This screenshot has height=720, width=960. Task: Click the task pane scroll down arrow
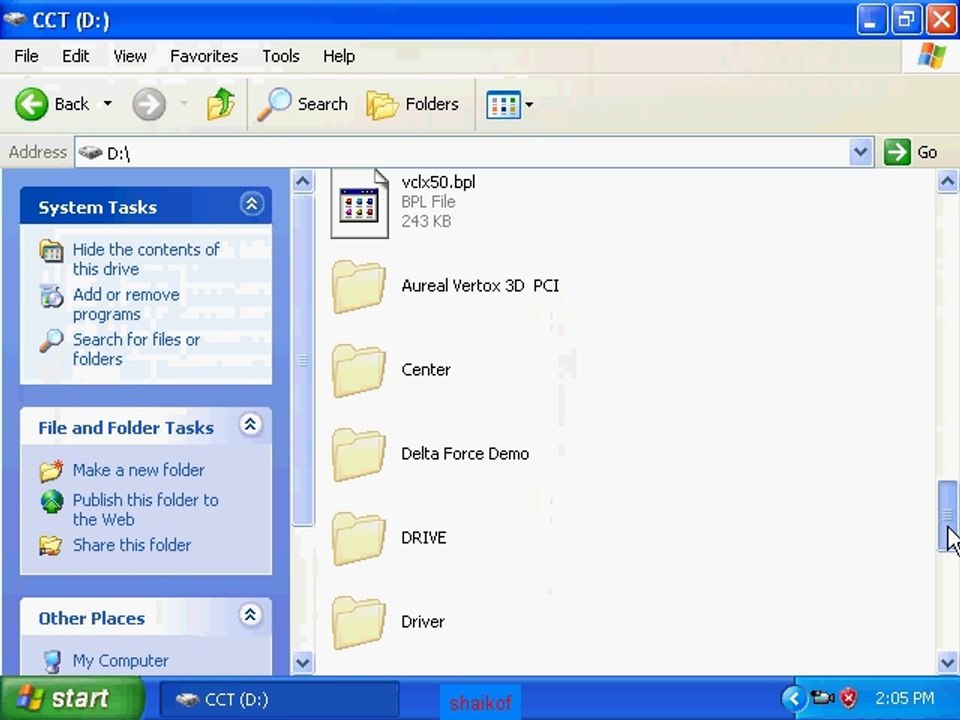(x=302, y=662)
